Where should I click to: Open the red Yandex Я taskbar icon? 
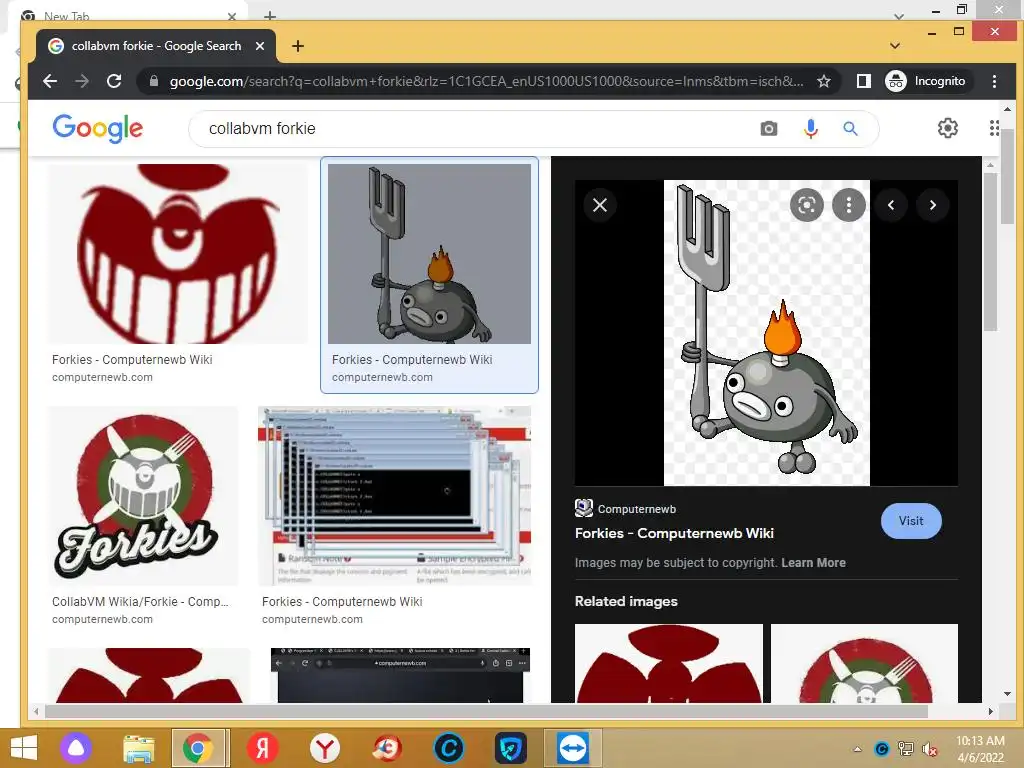(x=263, y=748)
